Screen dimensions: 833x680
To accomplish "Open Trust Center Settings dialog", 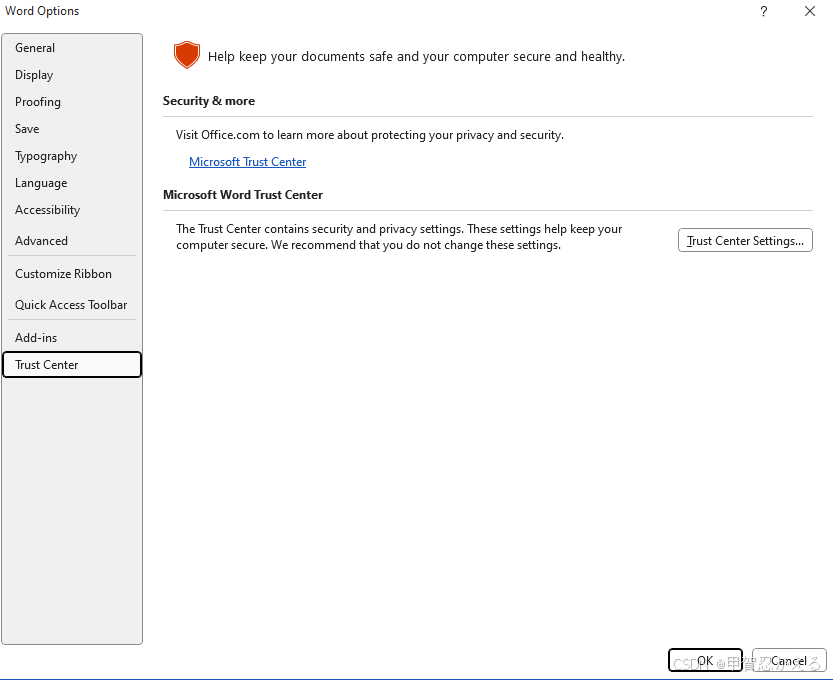I will tap(745, 241).
